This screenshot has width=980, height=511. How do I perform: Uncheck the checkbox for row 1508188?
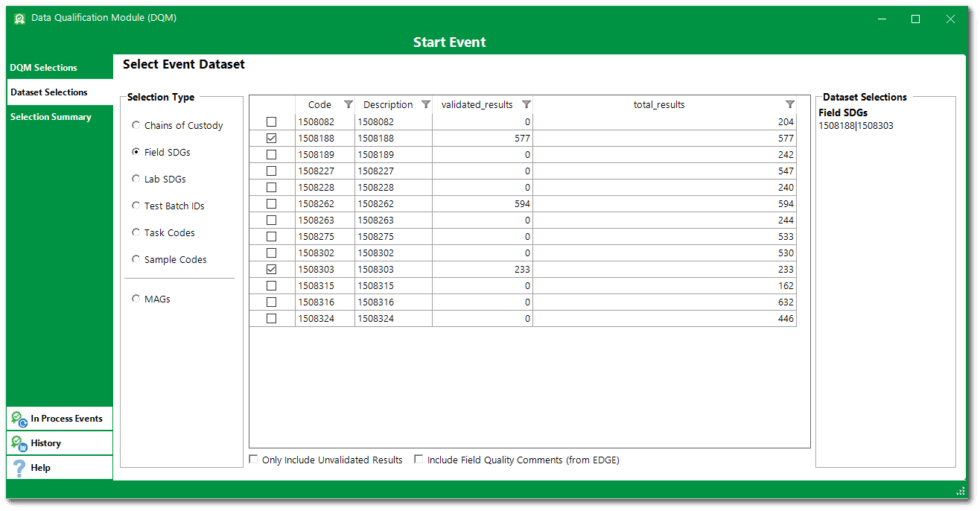271,138
